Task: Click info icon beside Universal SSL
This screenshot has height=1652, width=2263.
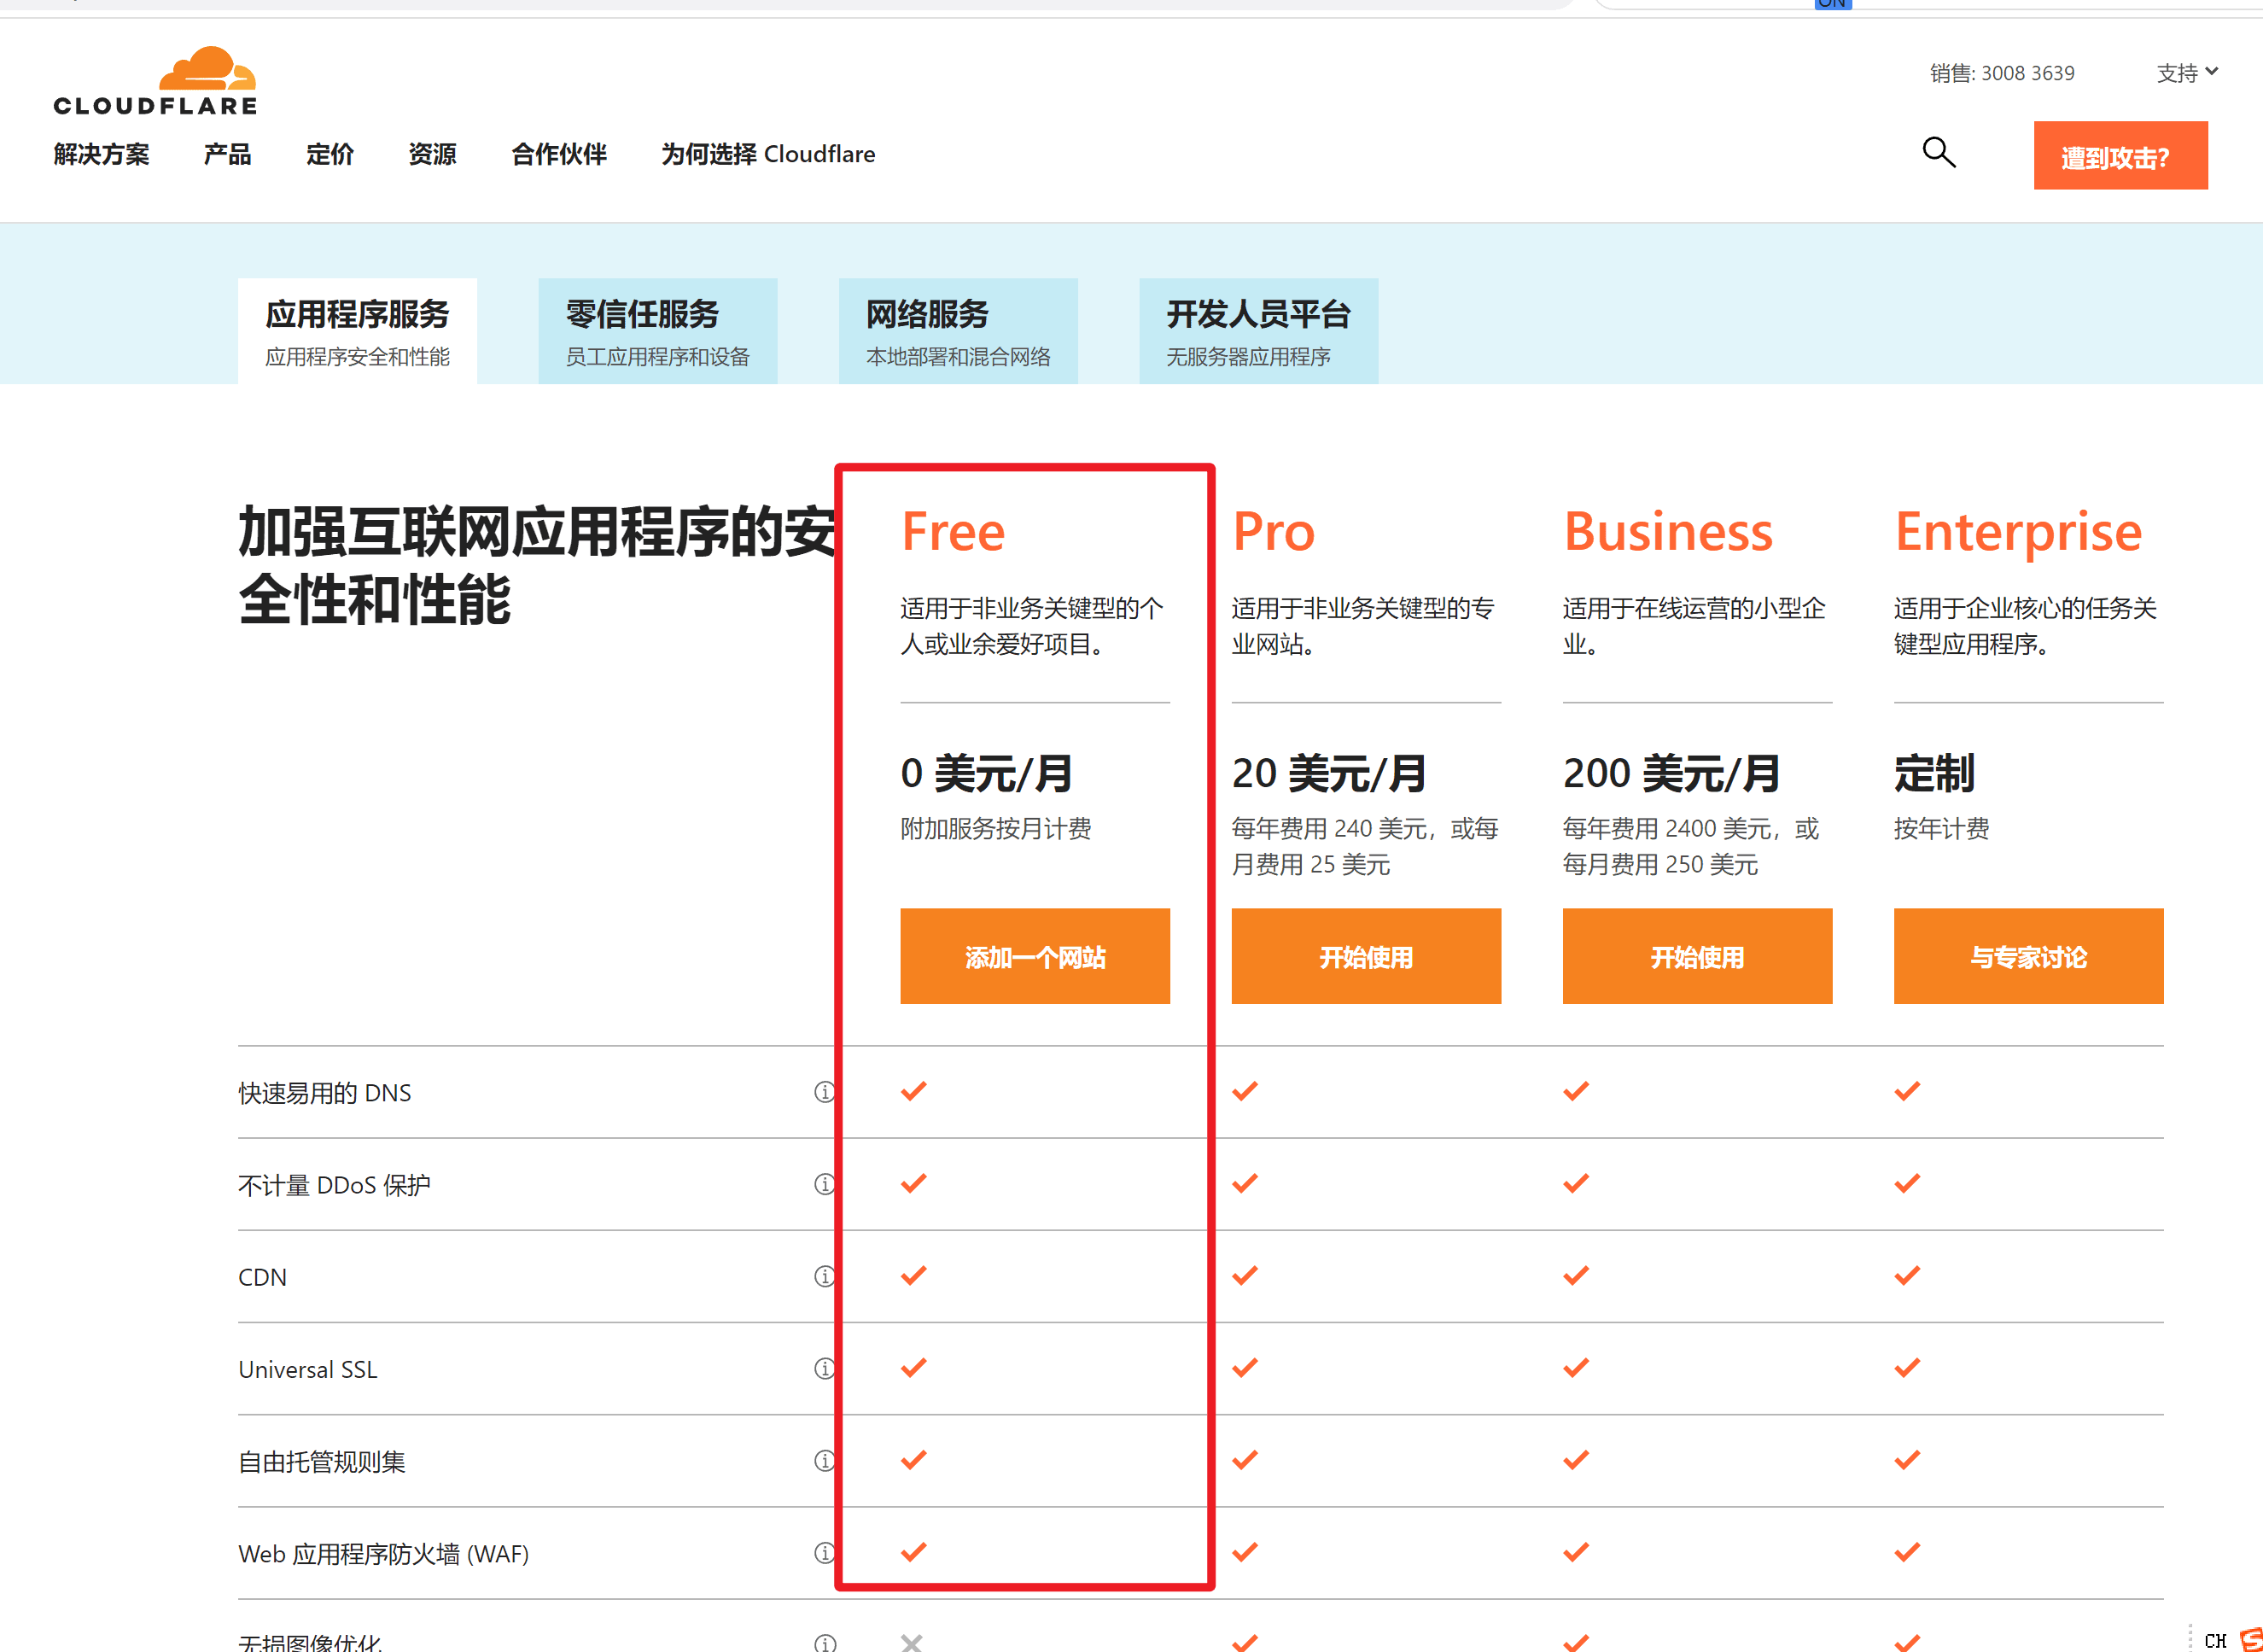Action: click(824, 1368)
